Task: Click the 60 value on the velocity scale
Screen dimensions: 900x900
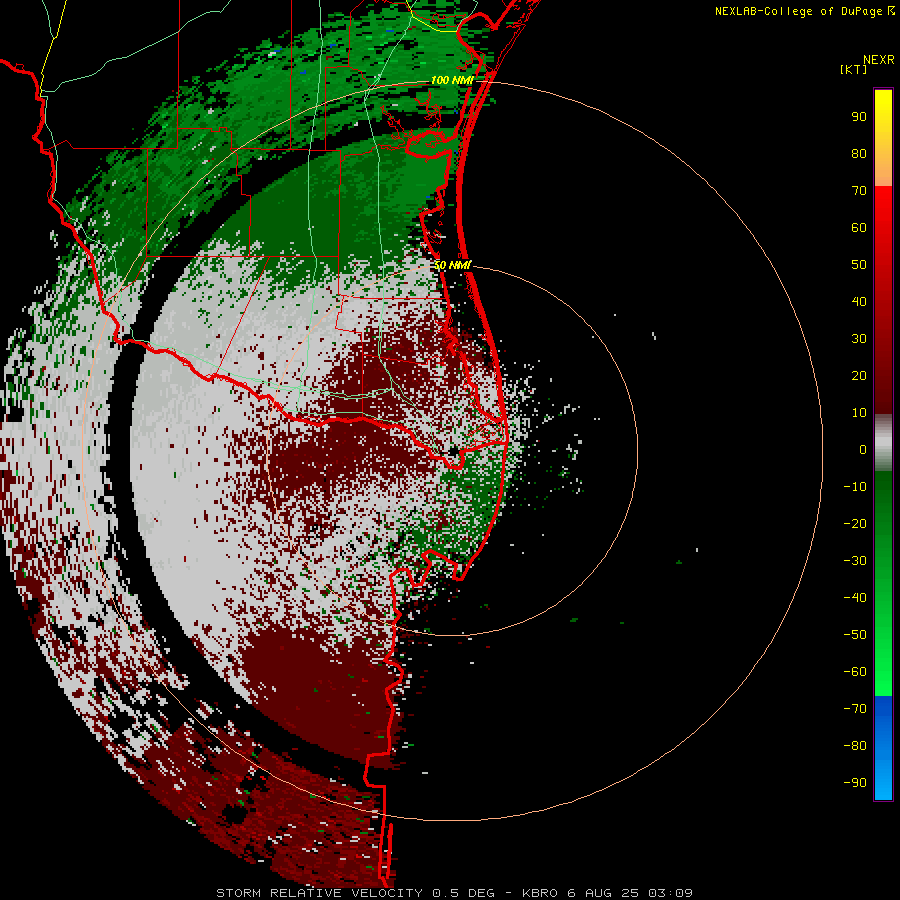Action: (x=859, y=227)
